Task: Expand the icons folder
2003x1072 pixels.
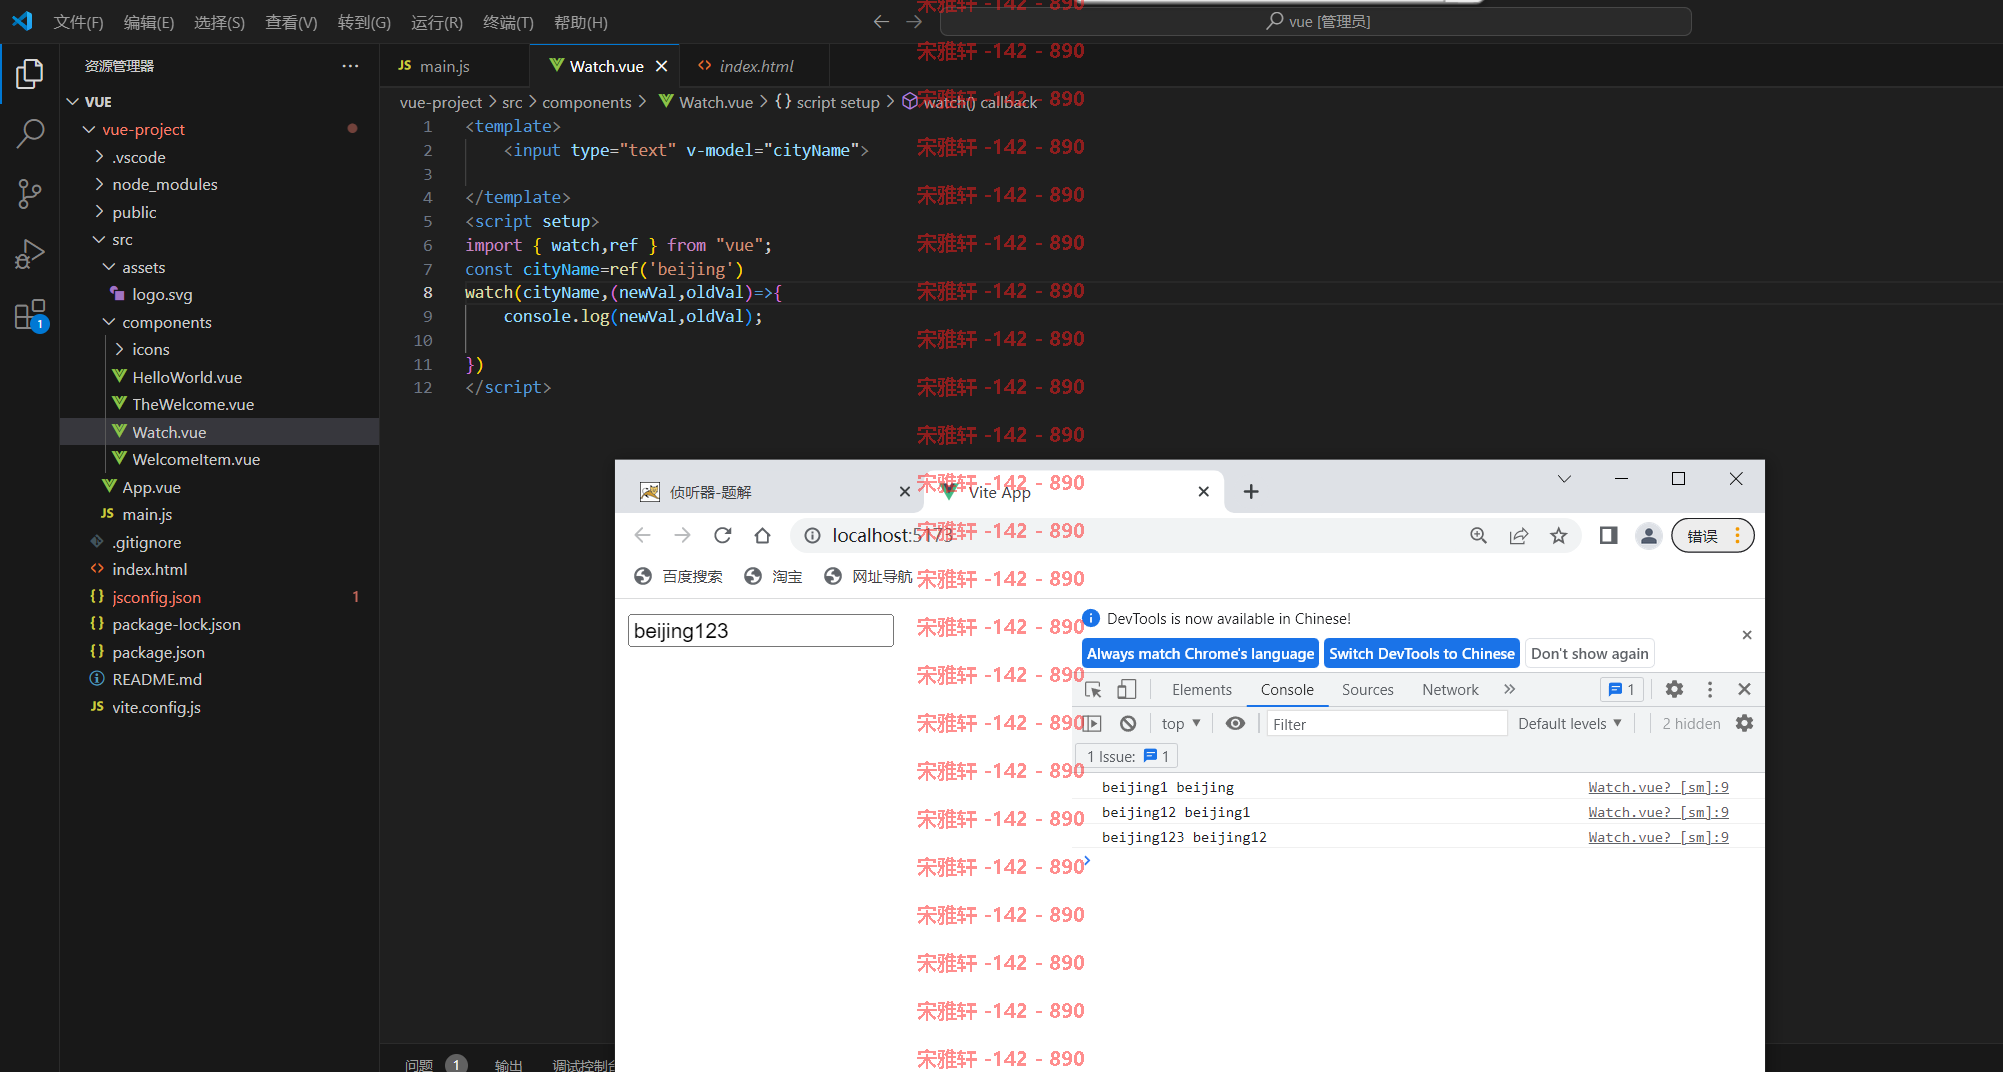Action: 119,349
